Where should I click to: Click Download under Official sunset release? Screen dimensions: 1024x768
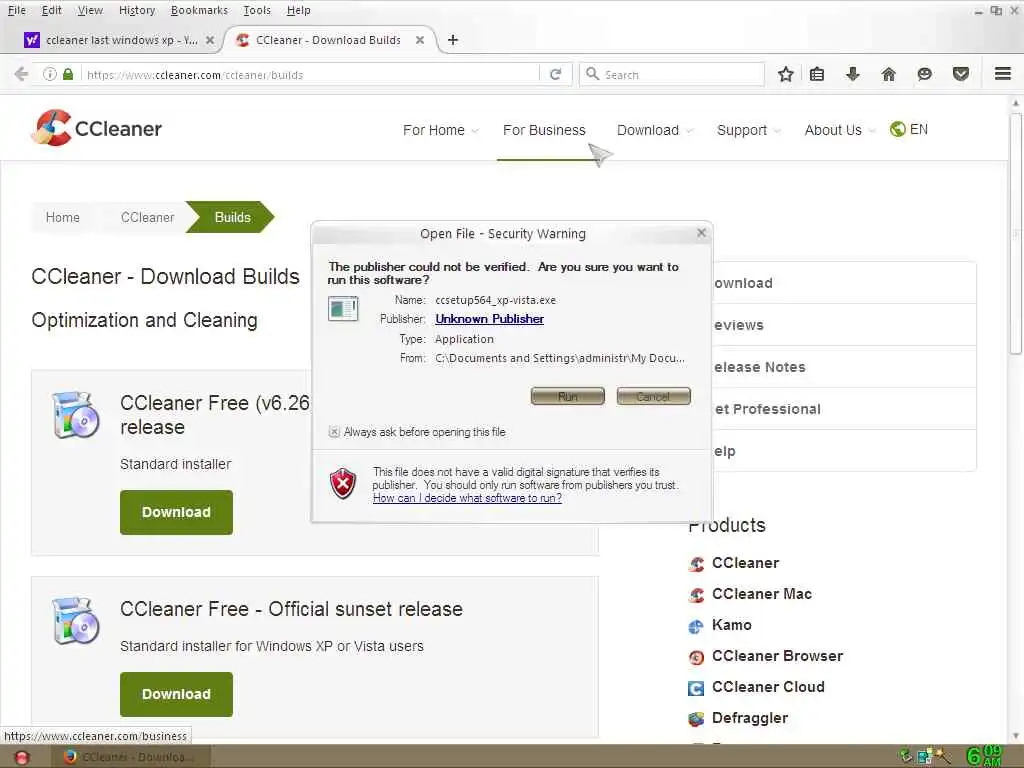pyautogui.click(x=176, y=694)
